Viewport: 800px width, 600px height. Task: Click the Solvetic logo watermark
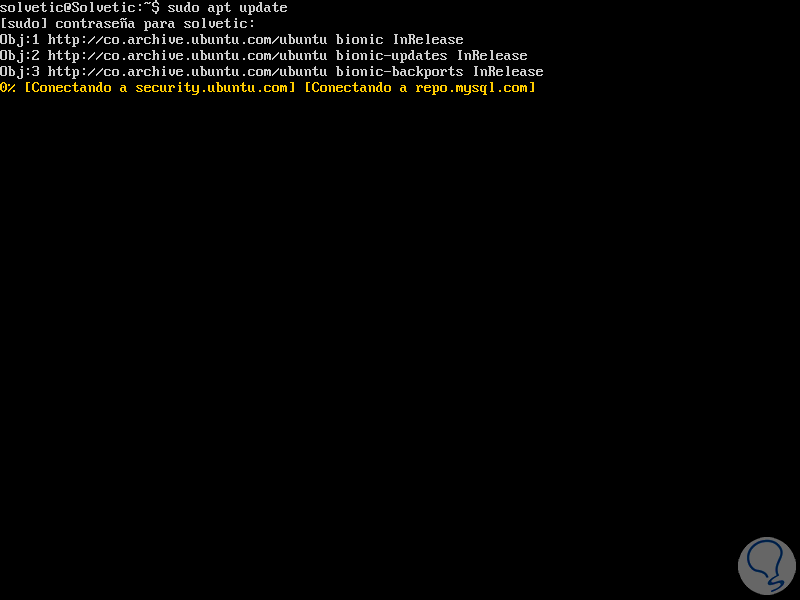click(766, 565)
